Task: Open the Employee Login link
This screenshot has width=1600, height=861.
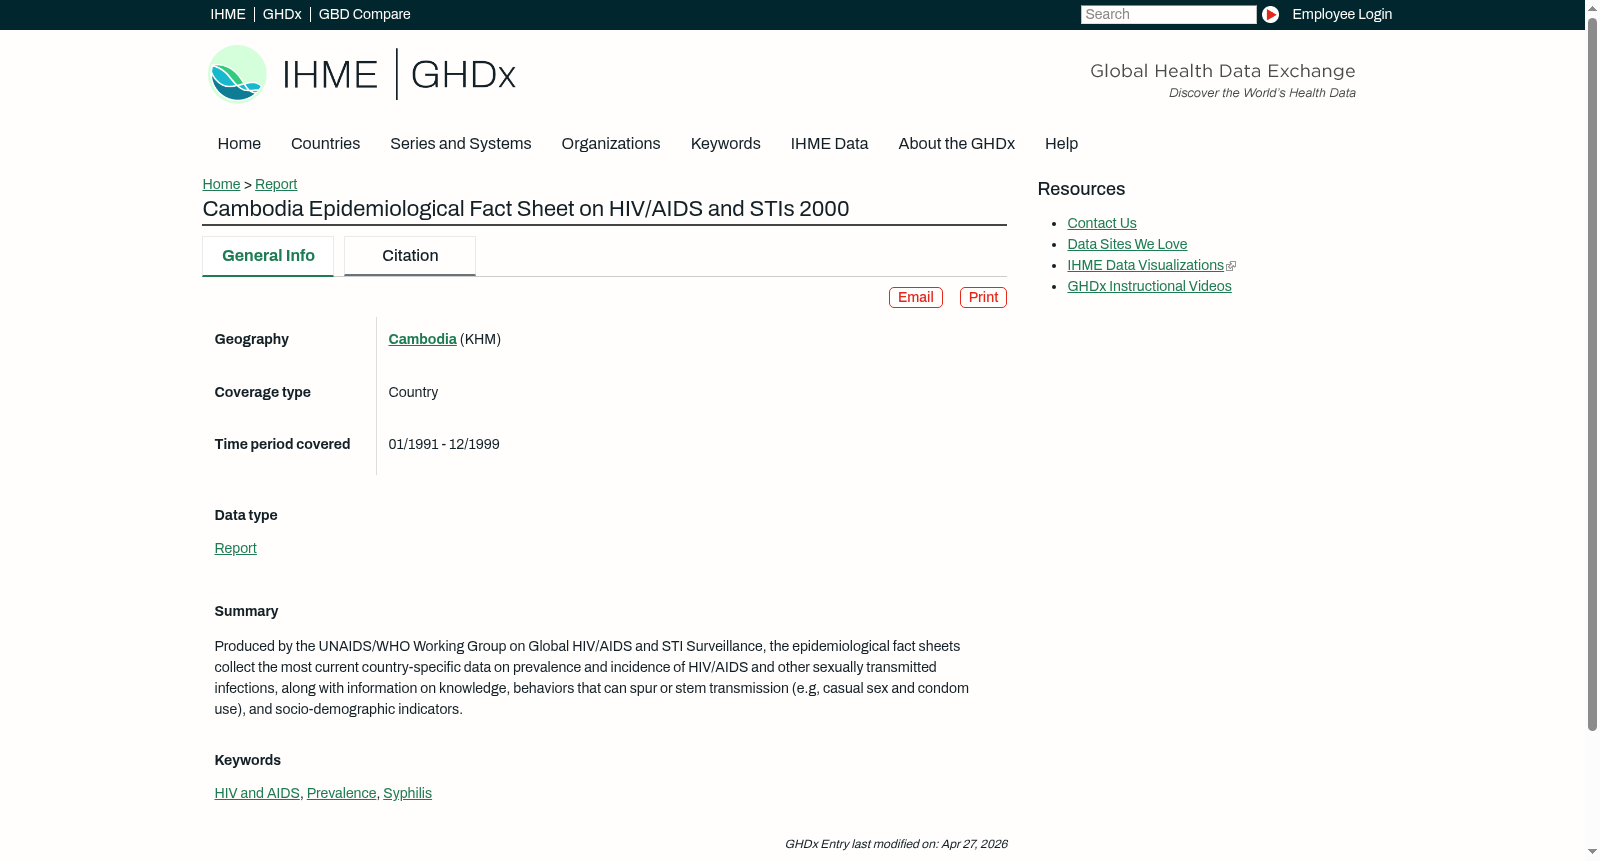Action: (1342, 14)
